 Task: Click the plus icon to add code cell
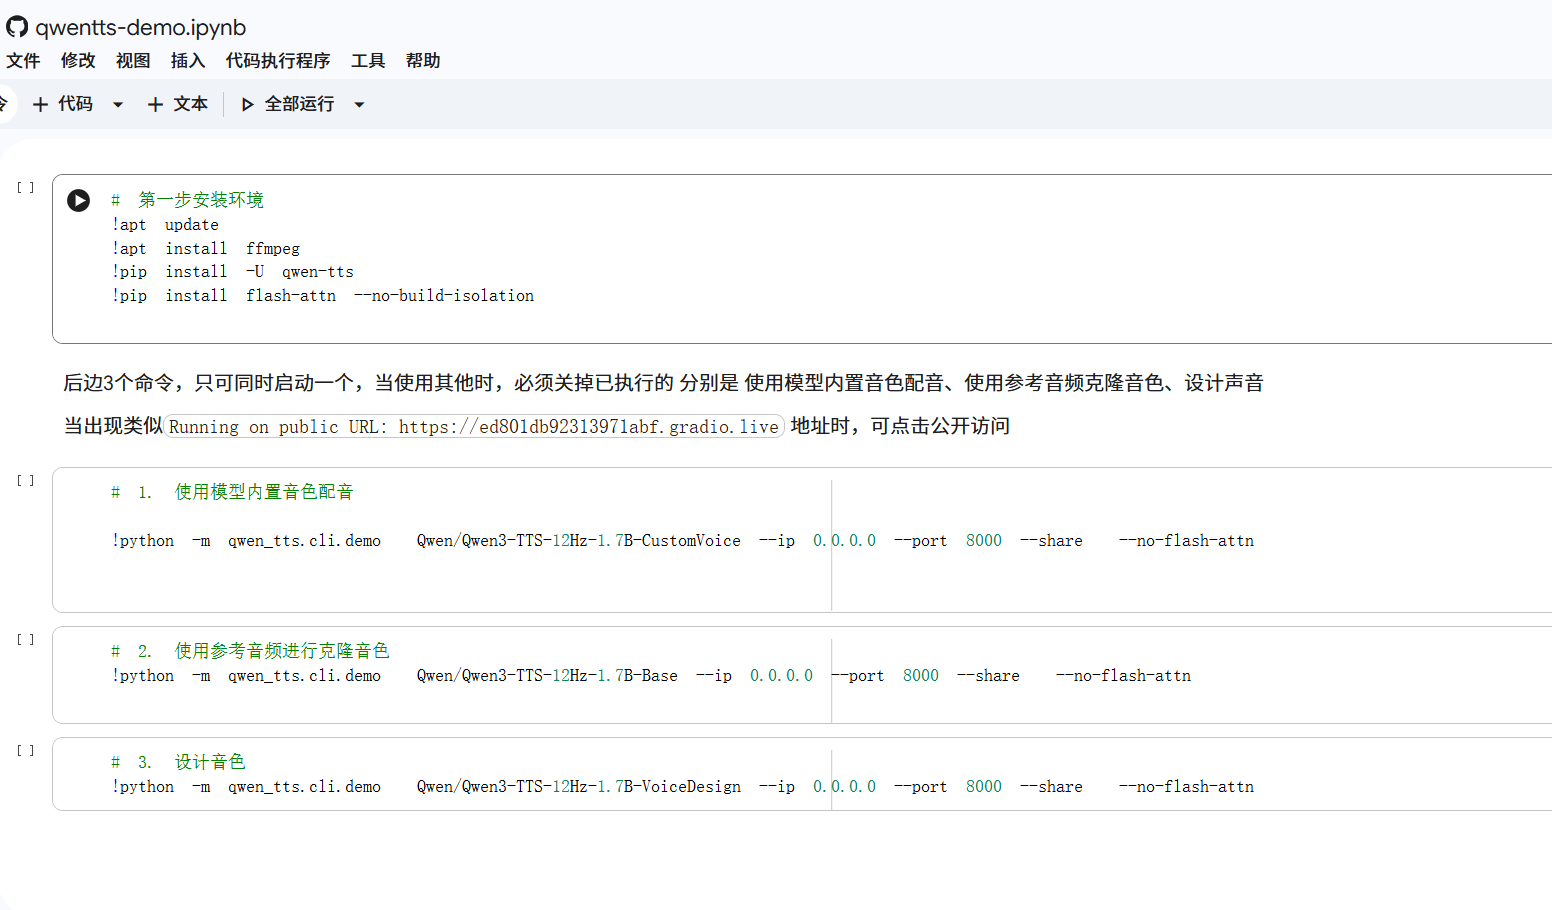(41, 104)
